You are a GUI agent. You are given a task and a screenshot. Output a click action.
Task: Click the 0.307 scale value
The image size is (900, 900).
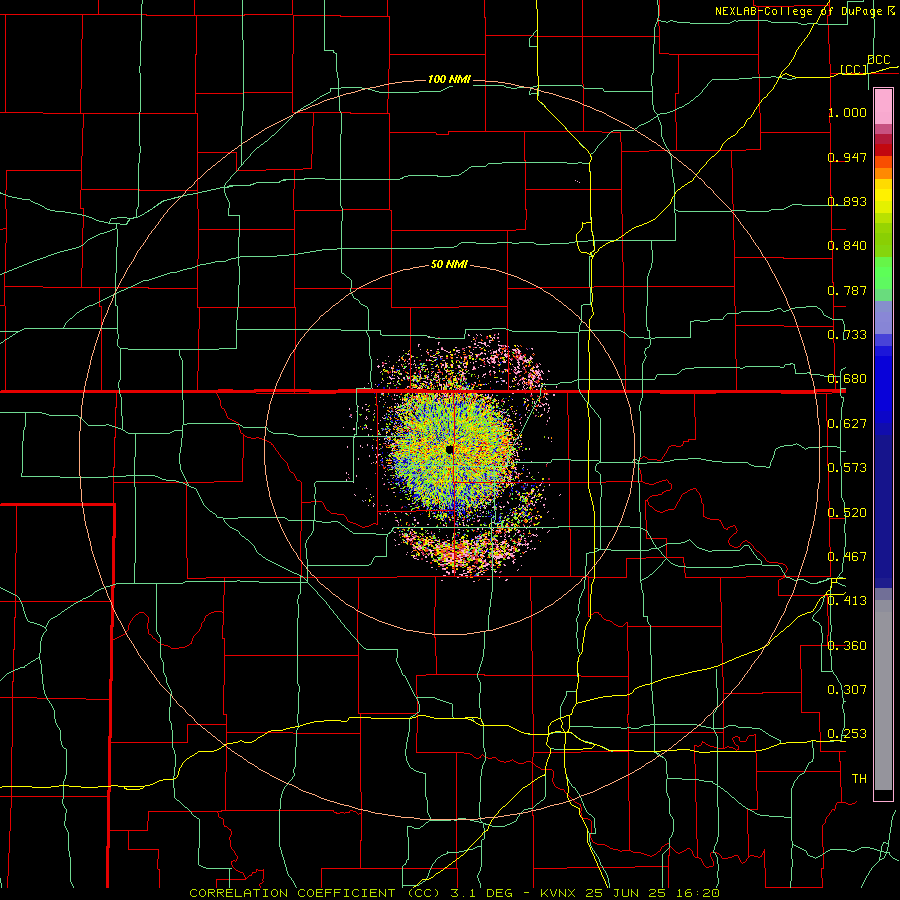[847, 689]
